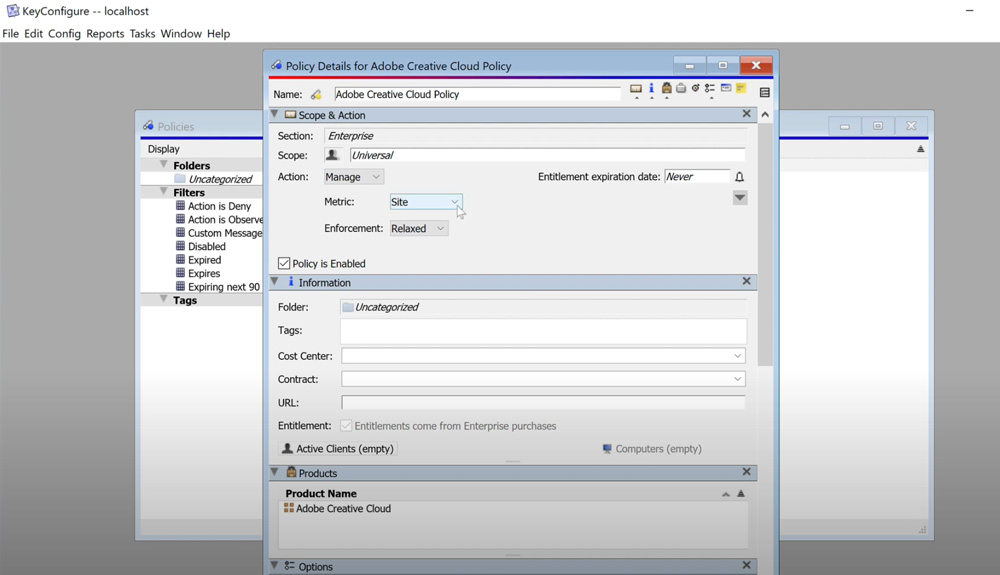Show the message window pane icon

726,88
